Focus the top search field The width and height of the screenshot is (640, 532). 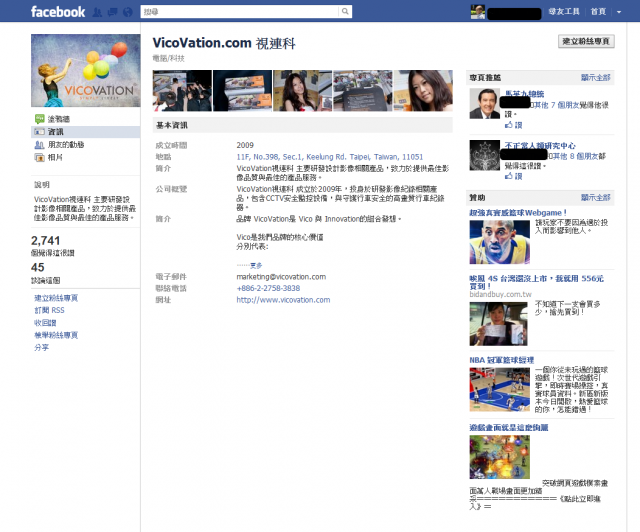pyautogui.click(x=240, y=11)
